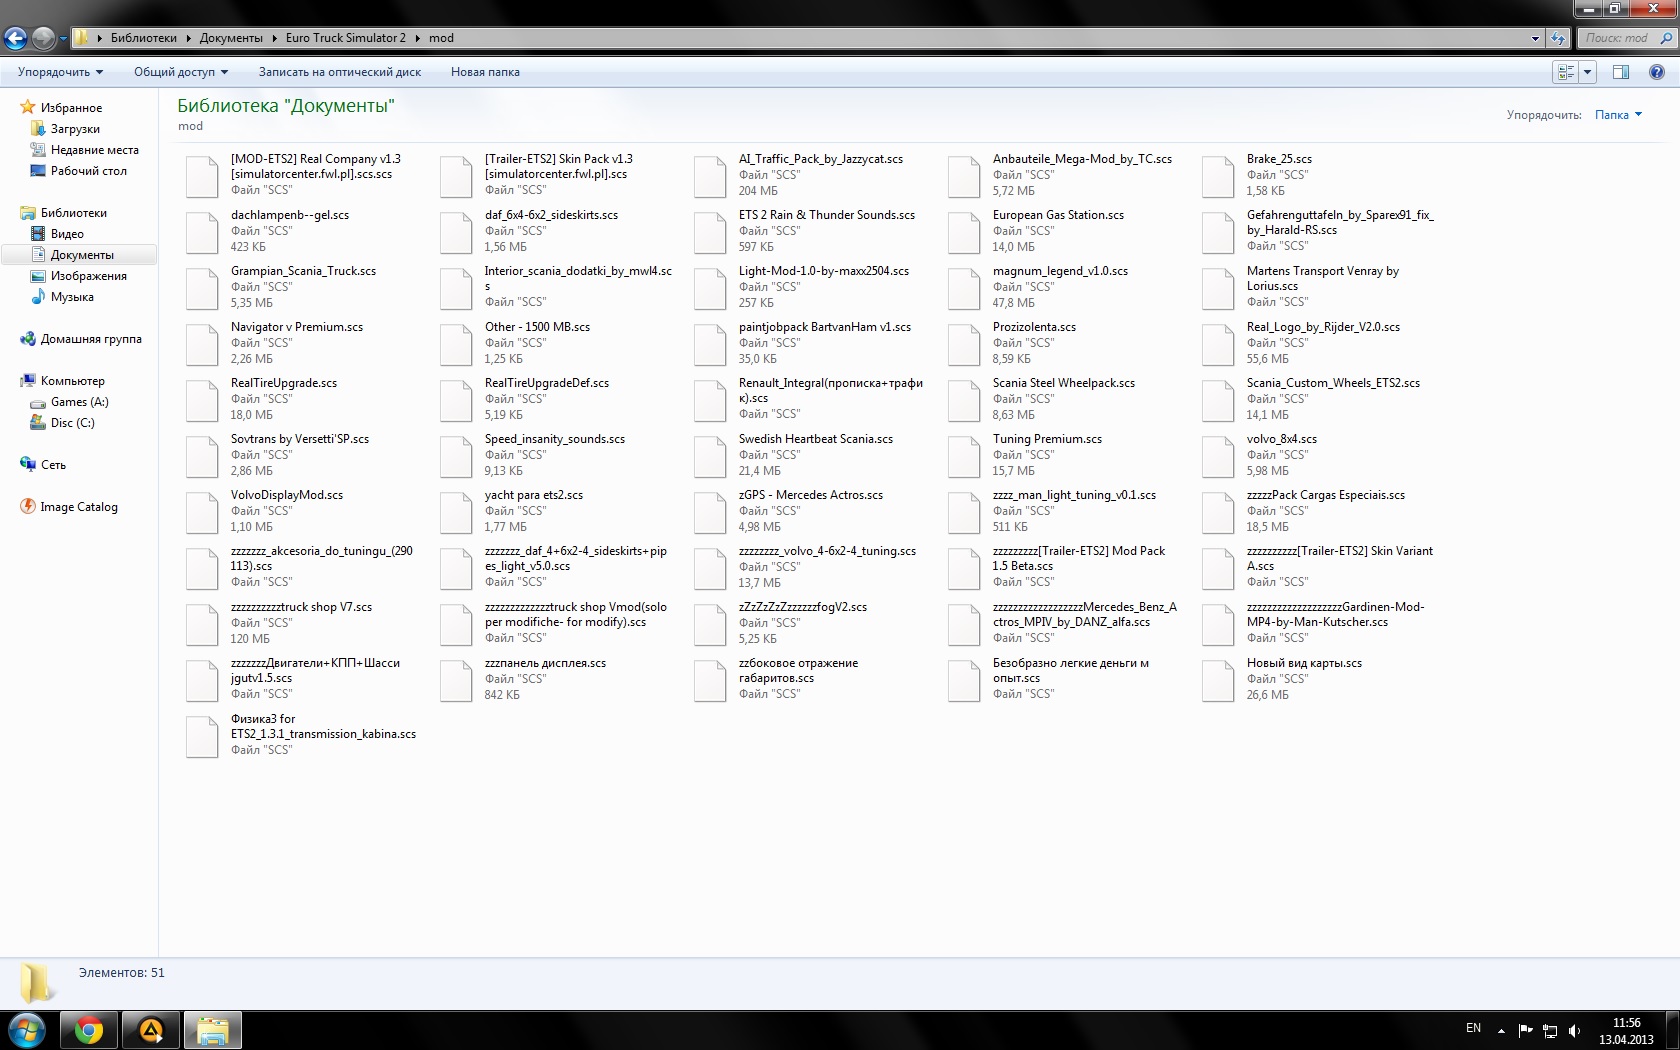Select file name ETS 2 Rain & Thunder Sounds.scs
The height and width of the screenshot is (1050, 1680).
[826, 215]
